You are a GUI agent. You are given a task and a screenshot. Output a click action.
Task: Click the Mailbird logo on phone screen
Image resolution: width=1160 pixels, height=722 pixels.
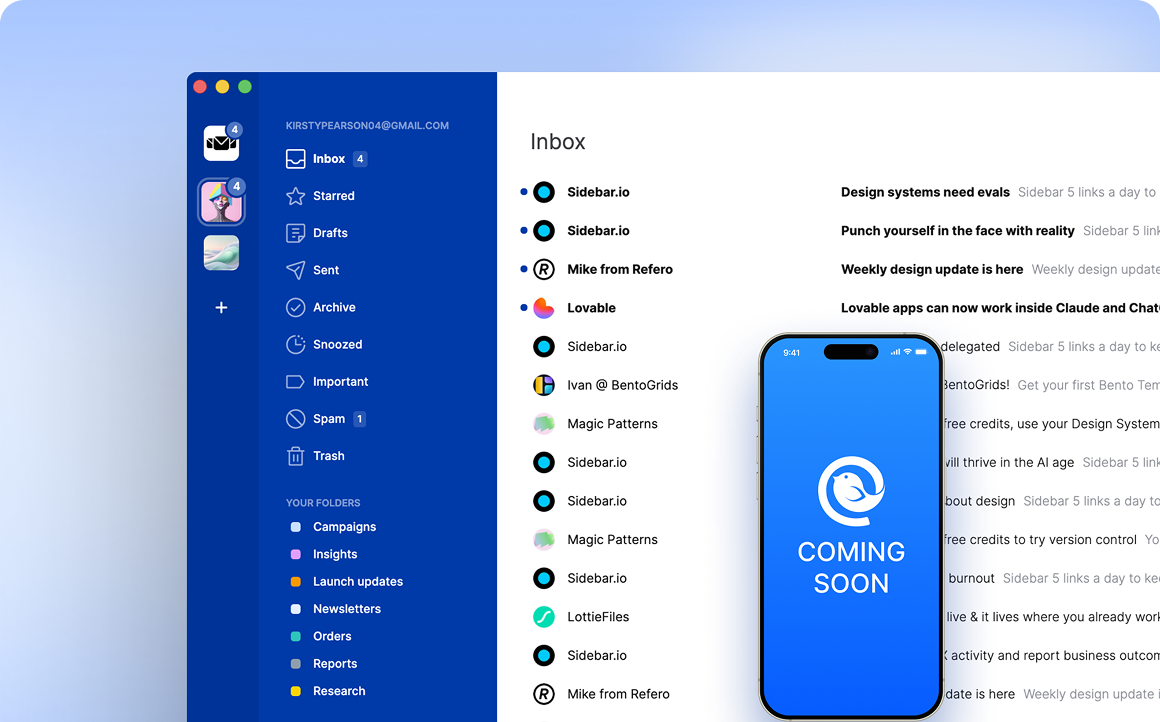click(x=851, y=491)
